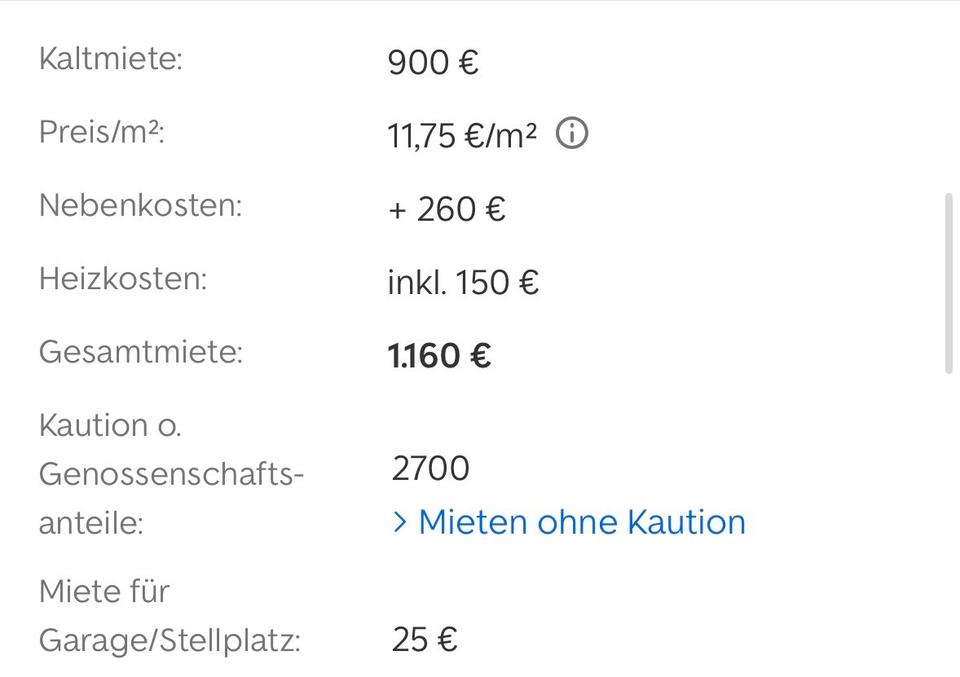Select the Preis/m² label
The width and height of the screenshot is (960, 677).
point(101,132)
